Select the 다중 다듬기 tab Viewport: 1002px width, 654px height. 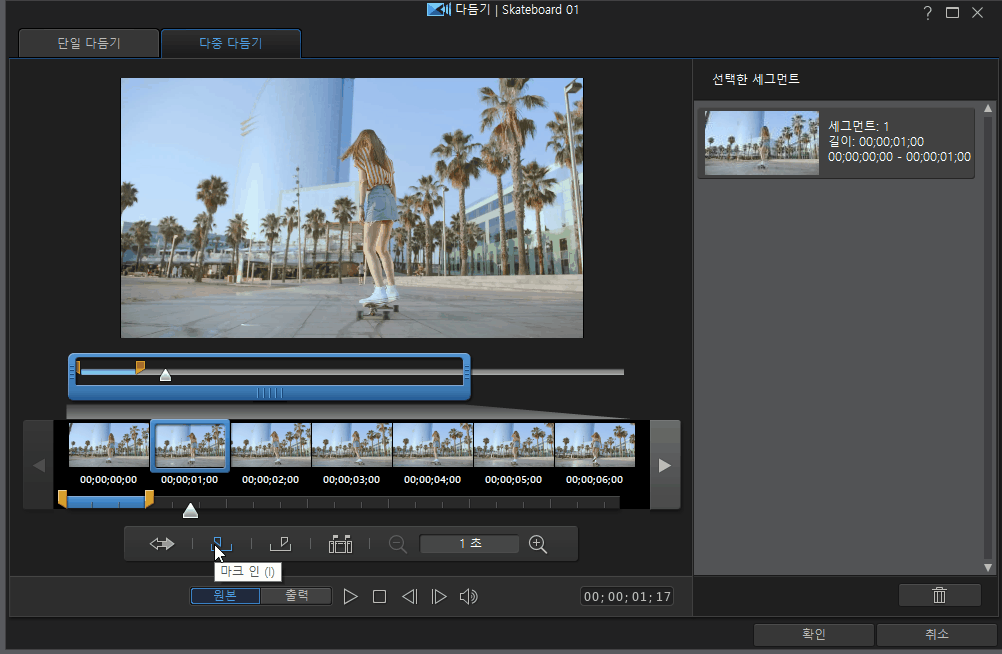230,44
